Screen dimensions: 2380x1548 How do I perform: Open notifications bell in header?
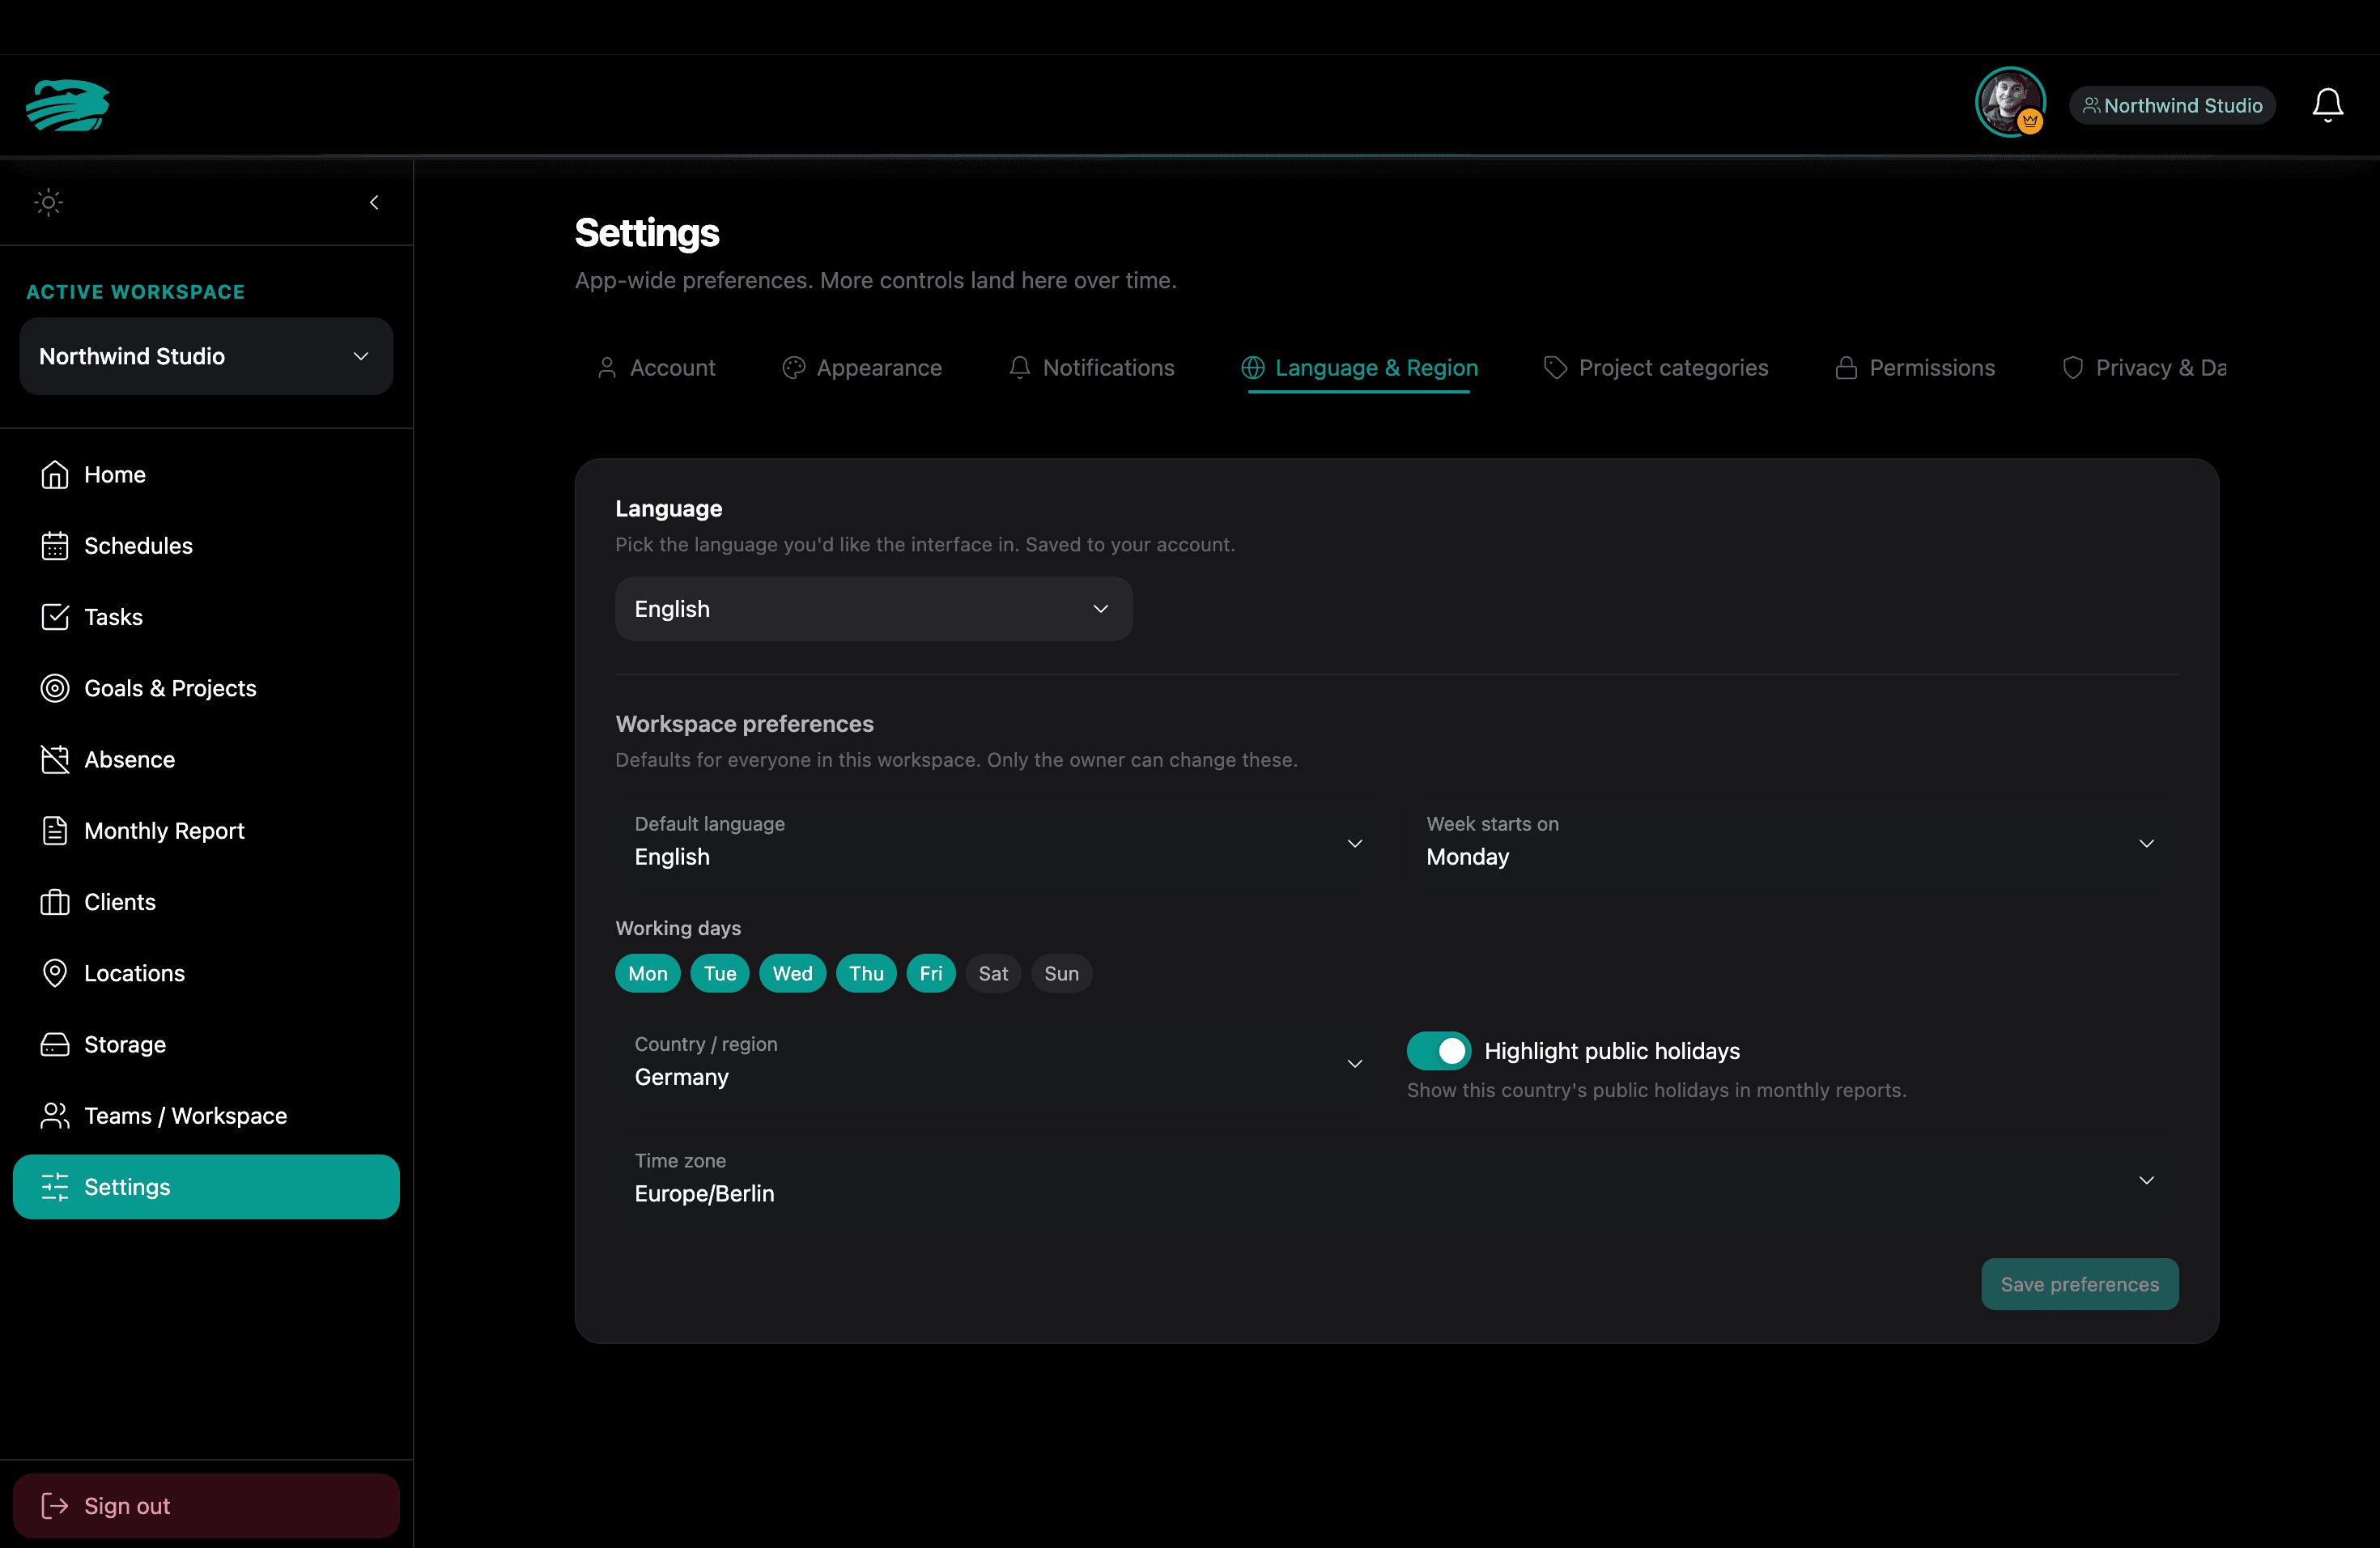click(x=2327, y=105)
